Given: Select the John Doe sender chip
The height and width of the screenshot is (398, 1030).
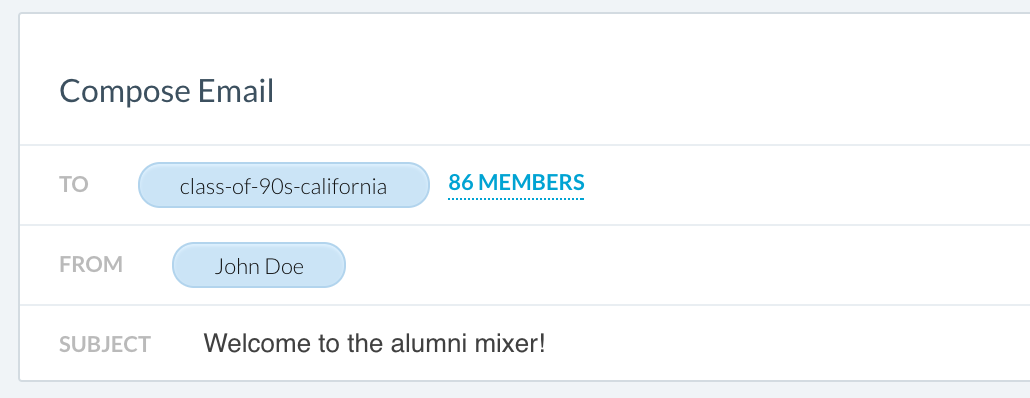Looking at the screenshot, I should (259, 265).
